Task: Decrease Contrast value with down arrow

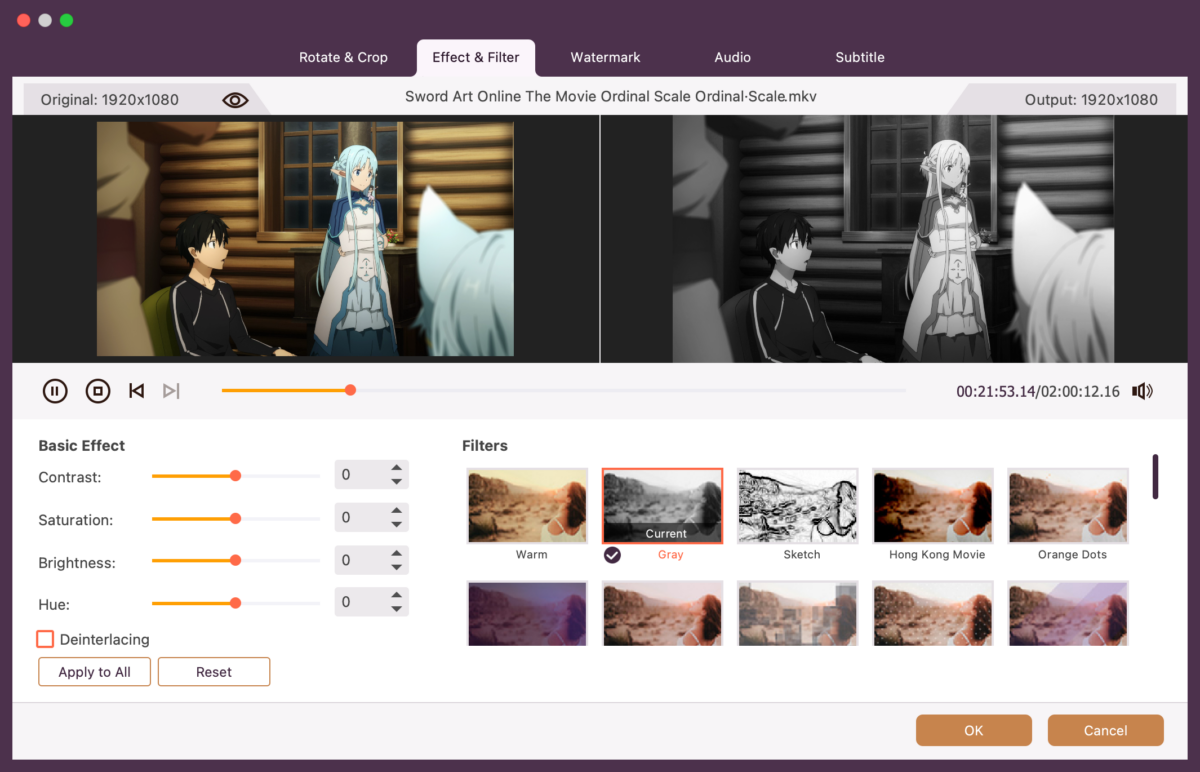Action: pos(397,482)
